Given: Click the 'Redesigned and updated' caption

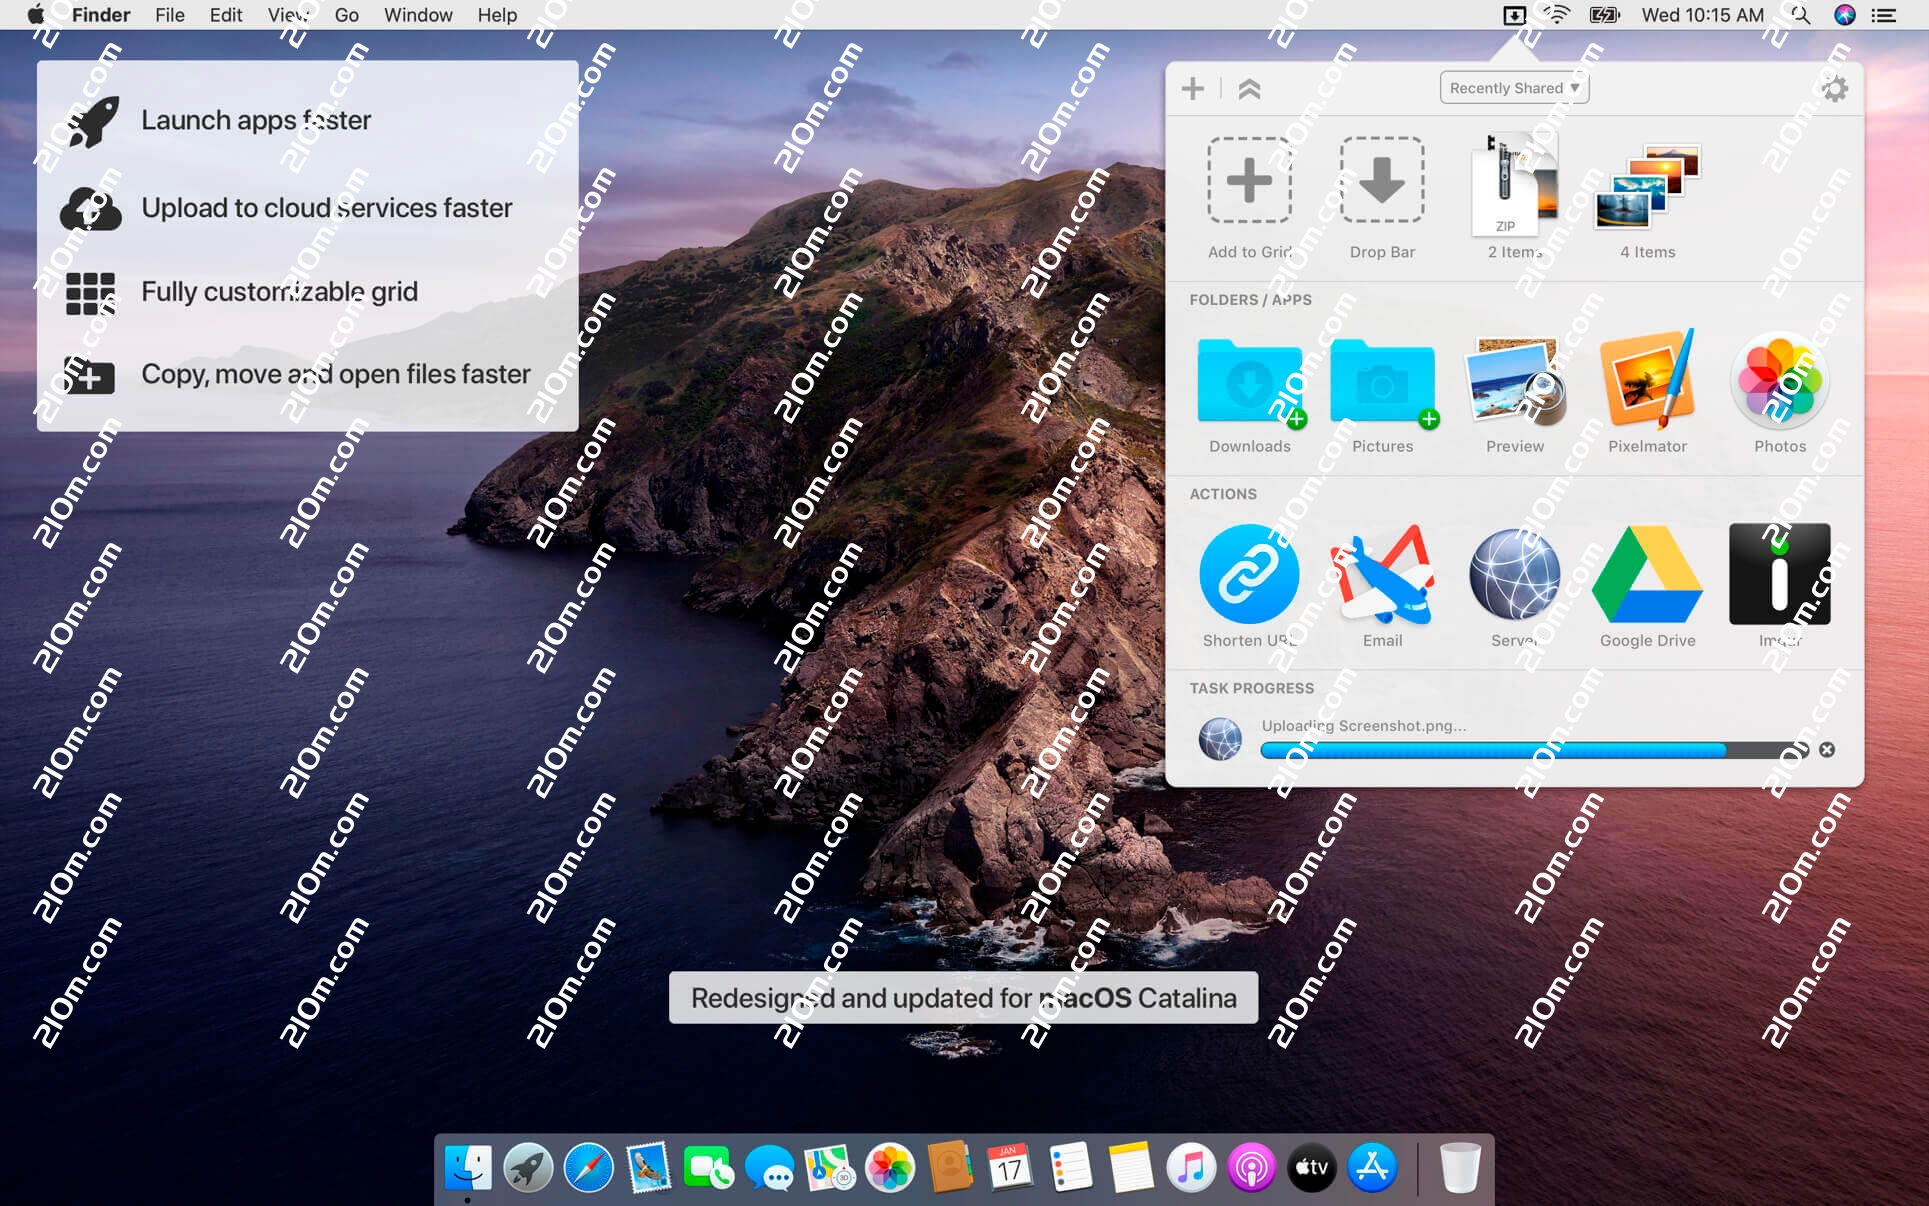Looking at the screenshot, I should (x=963, y=998).
